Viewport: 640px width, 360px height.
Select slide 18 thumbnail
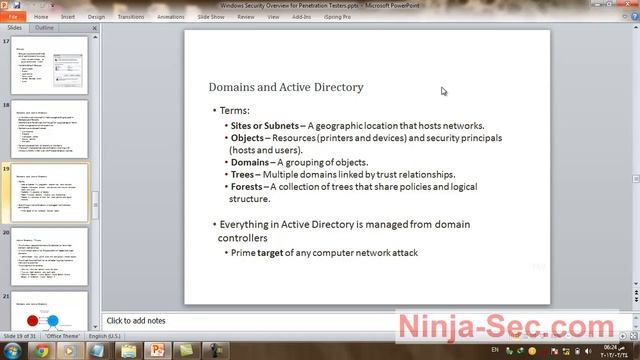pos(49,129)
